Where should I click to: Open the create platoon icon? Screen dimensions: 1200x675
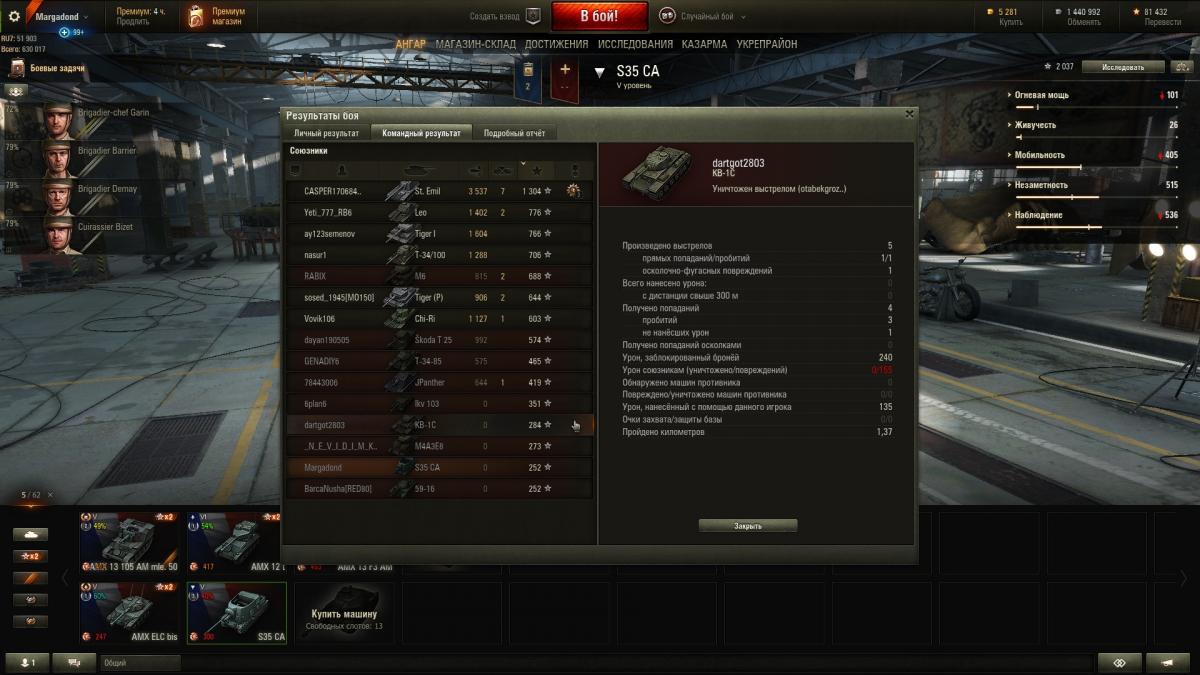click(x=533, y=16)
